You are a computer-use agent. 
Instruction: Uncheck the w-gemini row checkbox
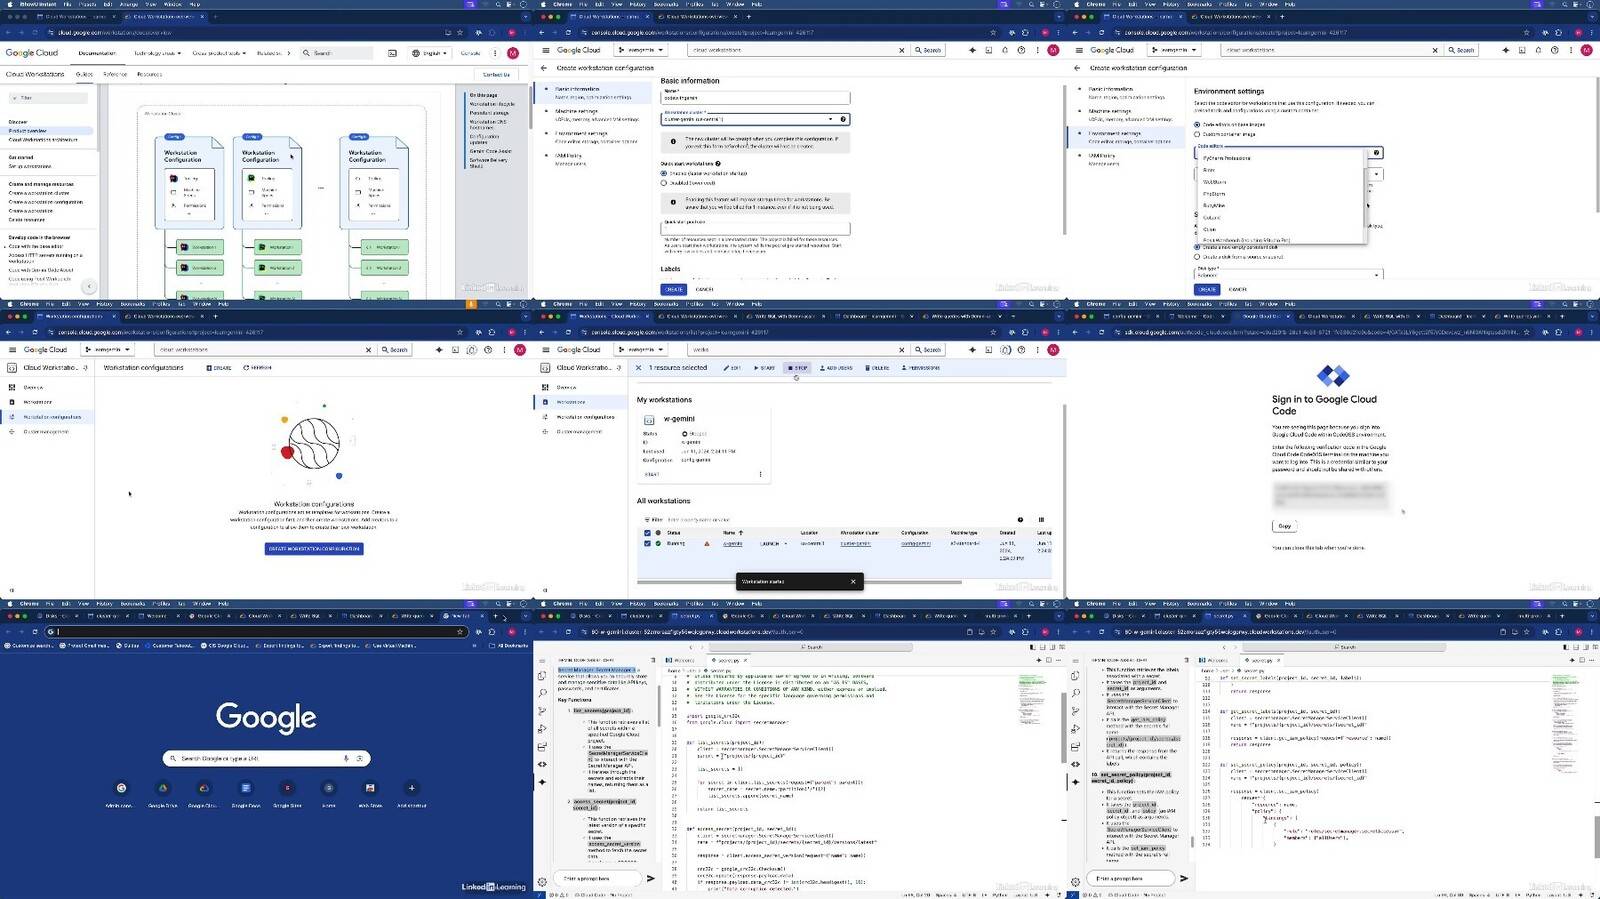coord(647,544)
